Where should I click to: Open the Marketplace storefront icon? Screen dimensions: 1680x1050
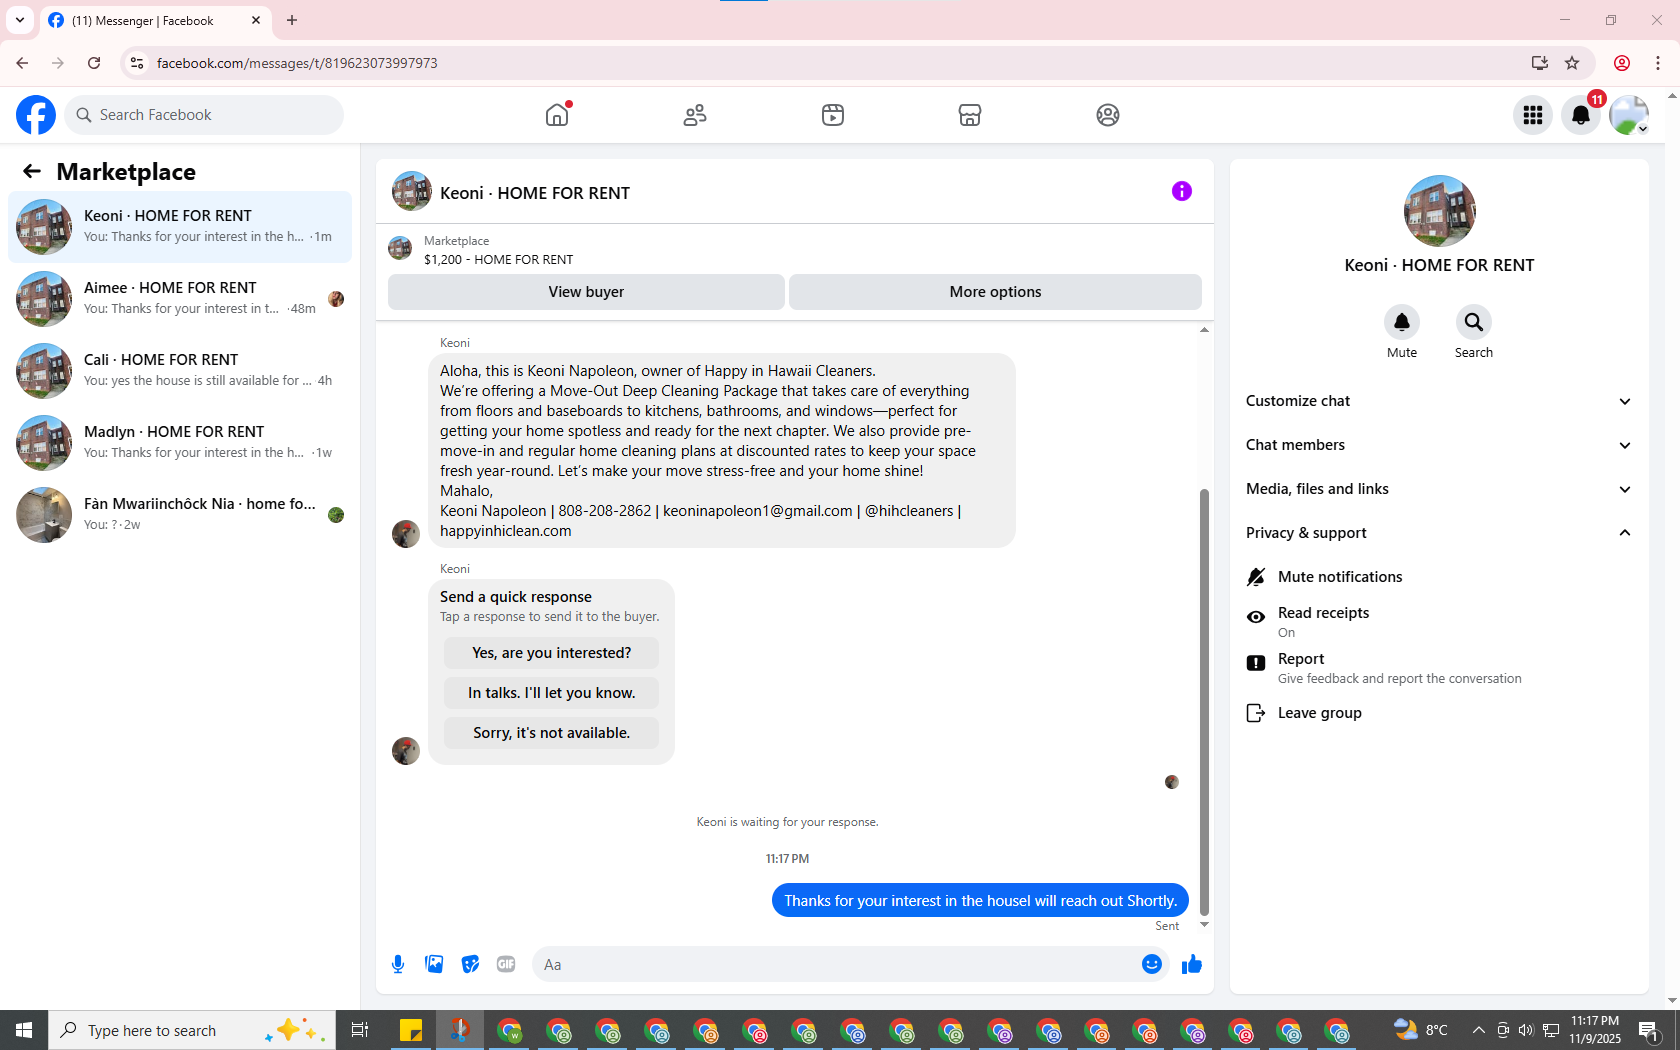click(x=970, y=115)
